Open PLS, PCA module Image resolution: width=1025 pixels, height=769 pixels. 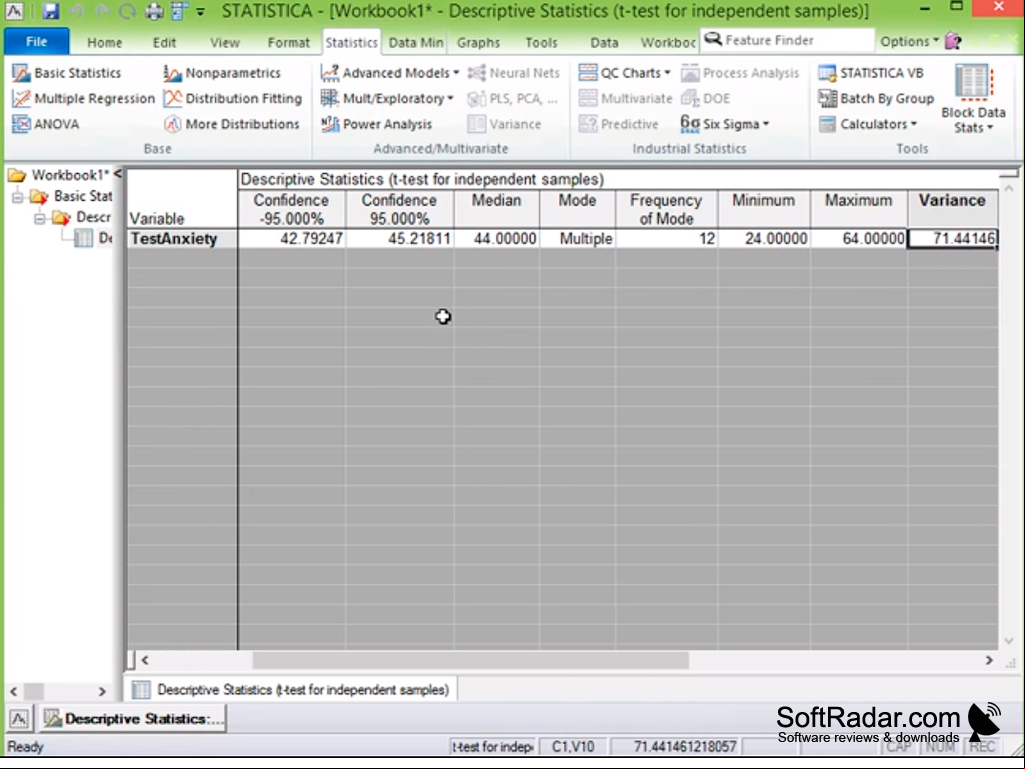(x=512, y=98)
